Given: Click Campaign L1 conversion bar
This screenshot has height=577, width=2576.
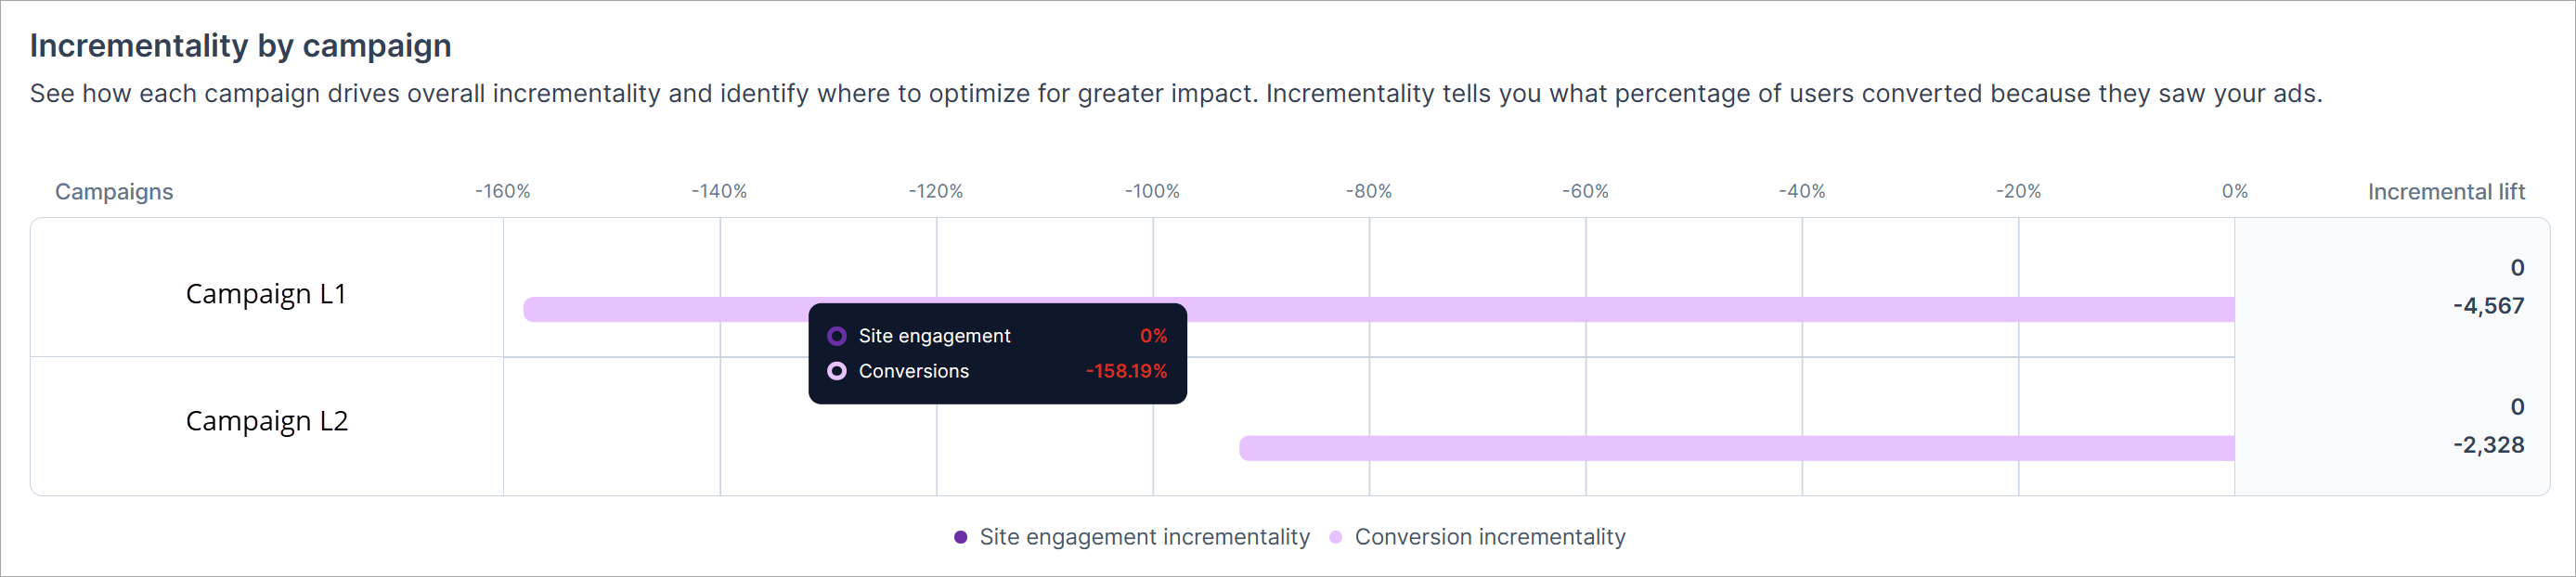Looking at the screenshot, I should (x=1700, y=310).
